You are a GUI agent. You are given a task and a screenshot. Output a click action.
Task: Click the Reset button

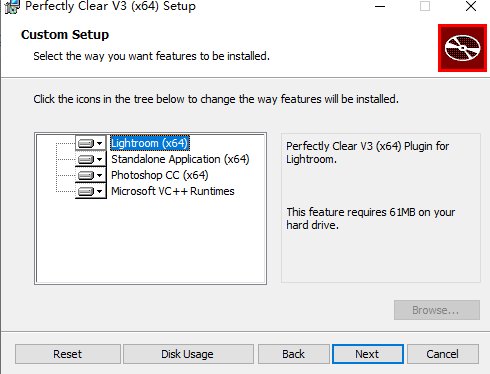[68, 354]
